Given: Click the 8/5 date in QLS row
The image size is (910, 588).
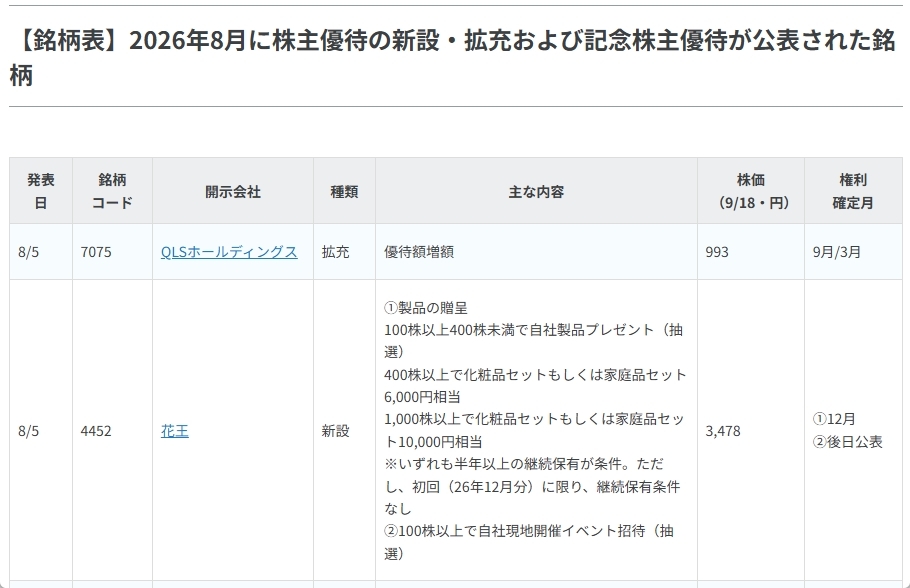Looking at the screenshot, I should click(x=28, y=252).
